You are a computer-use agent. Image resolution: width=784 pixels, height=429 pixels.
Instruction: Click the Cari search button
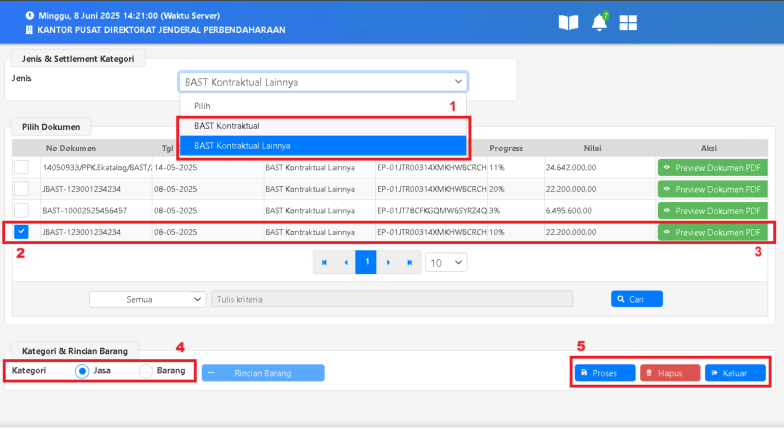pyautogui.click(x=637, y=299)
